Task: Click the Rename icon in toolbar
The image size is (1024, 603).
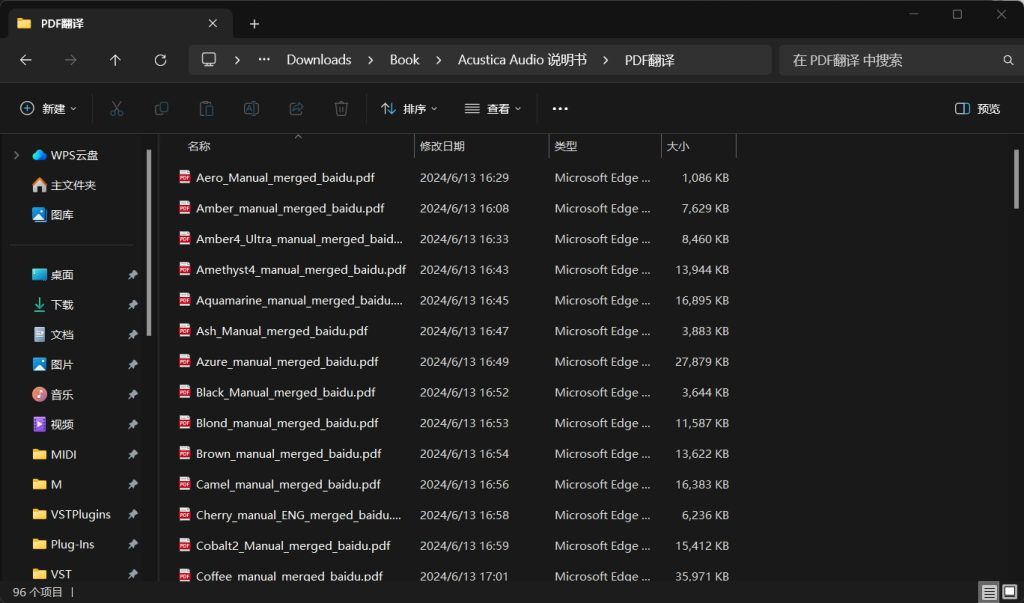Action: click(x=251, y=108)
